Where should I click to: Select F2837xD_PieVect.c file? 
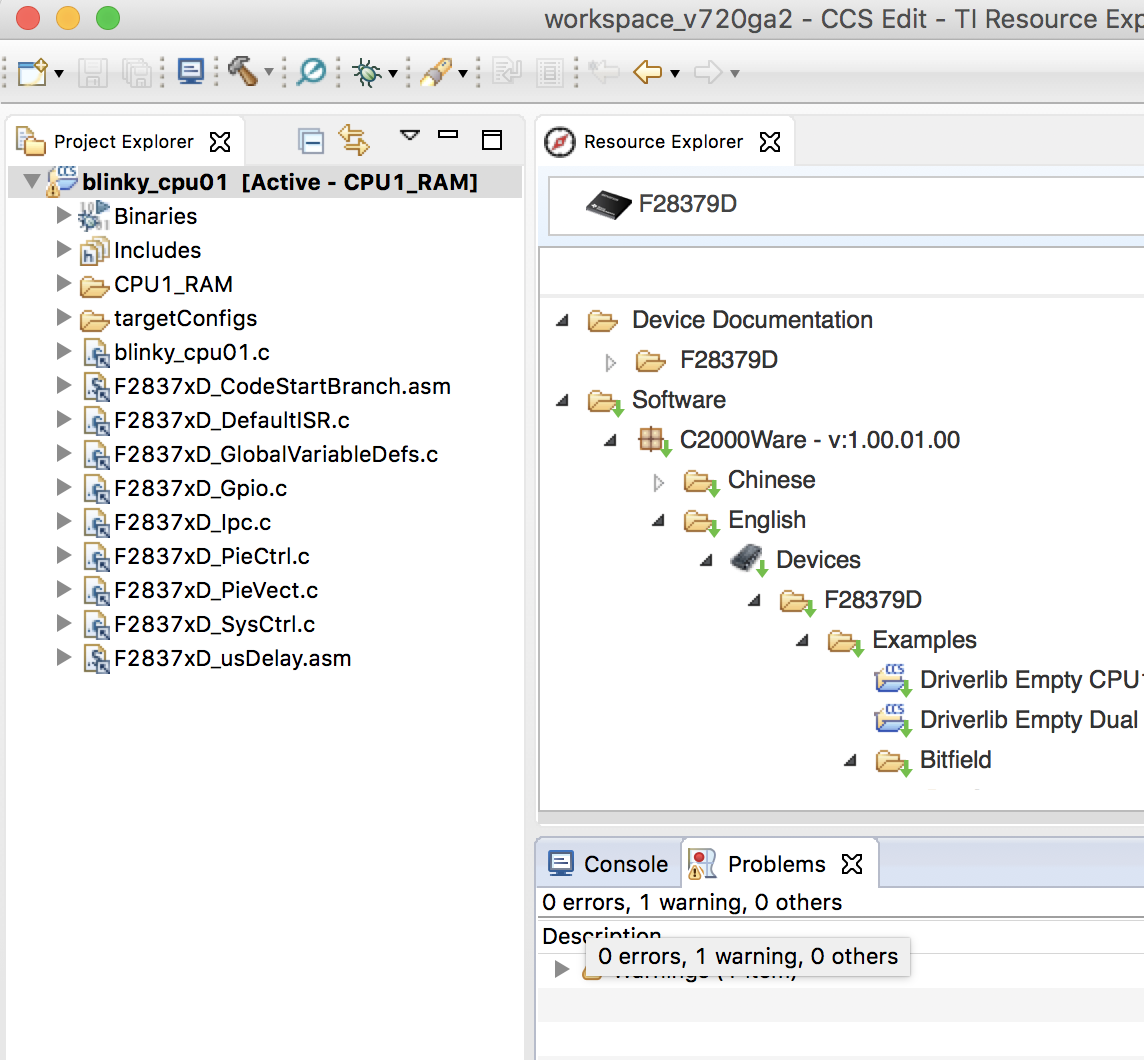point(216,590)
